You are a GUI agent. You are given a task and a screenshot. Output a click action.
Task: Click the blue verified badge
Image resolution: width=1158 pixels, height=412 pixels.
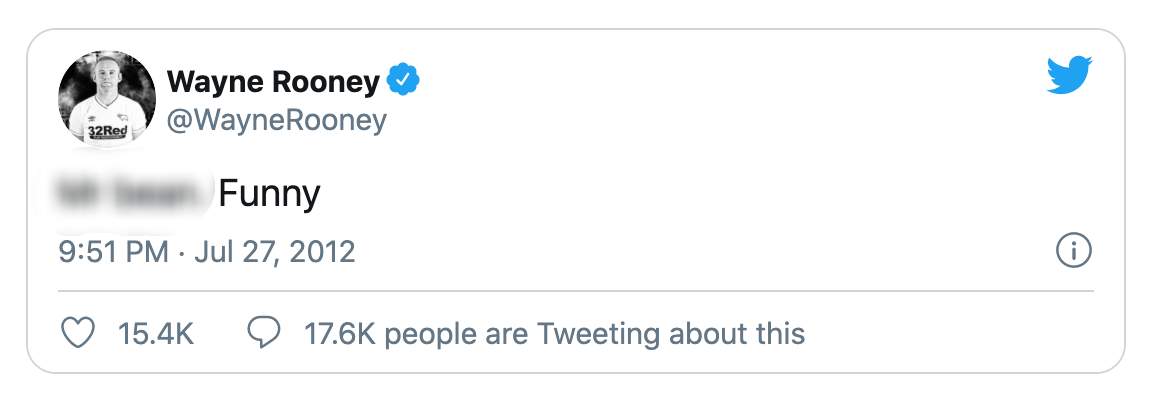pyautogui.click(x=403, y=81)
